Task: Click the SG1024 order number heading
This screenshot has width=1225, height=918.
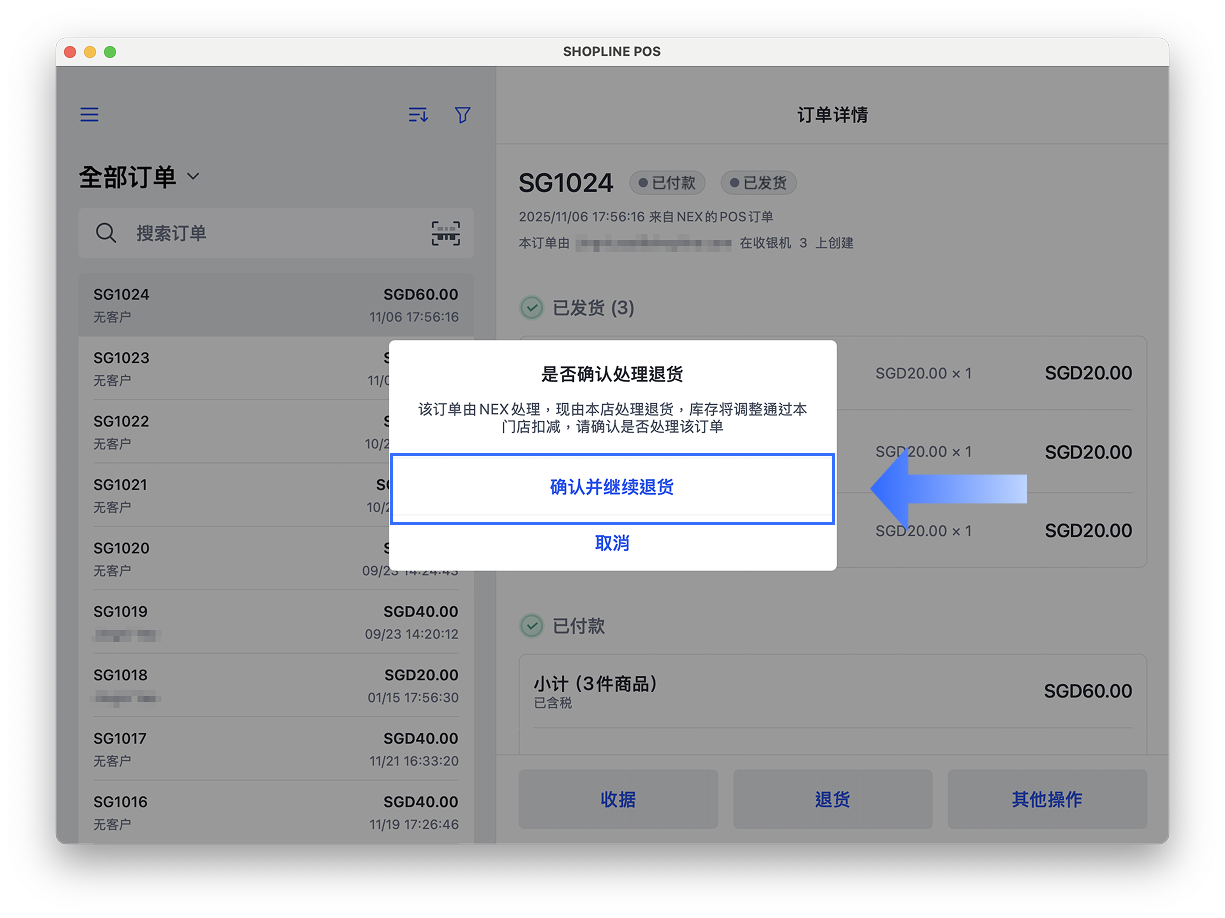Action: pos(566,183)
